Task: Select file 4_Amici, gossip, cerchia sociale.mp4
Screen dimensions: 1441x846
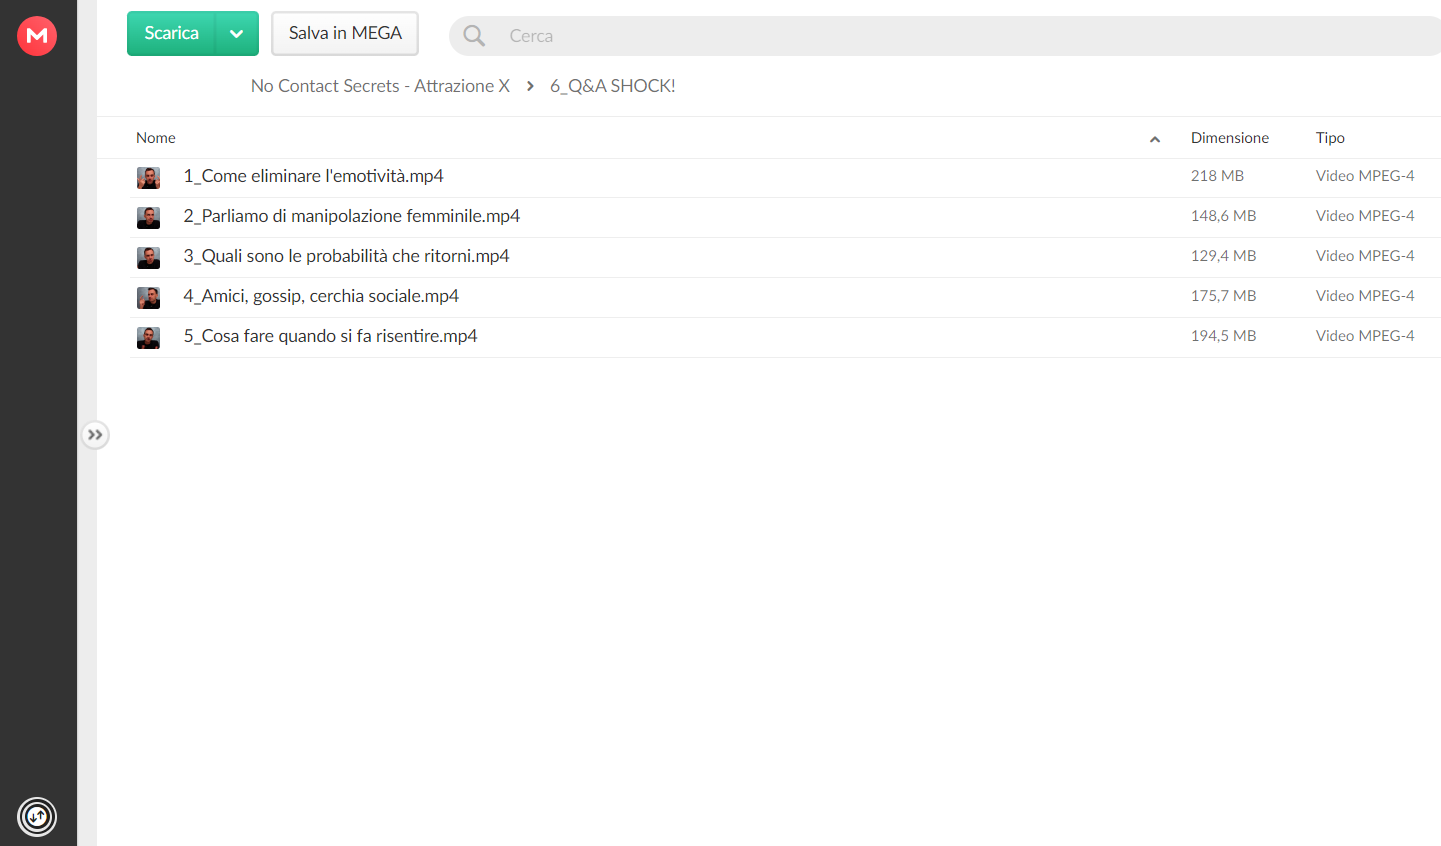Action: (321, 296)
